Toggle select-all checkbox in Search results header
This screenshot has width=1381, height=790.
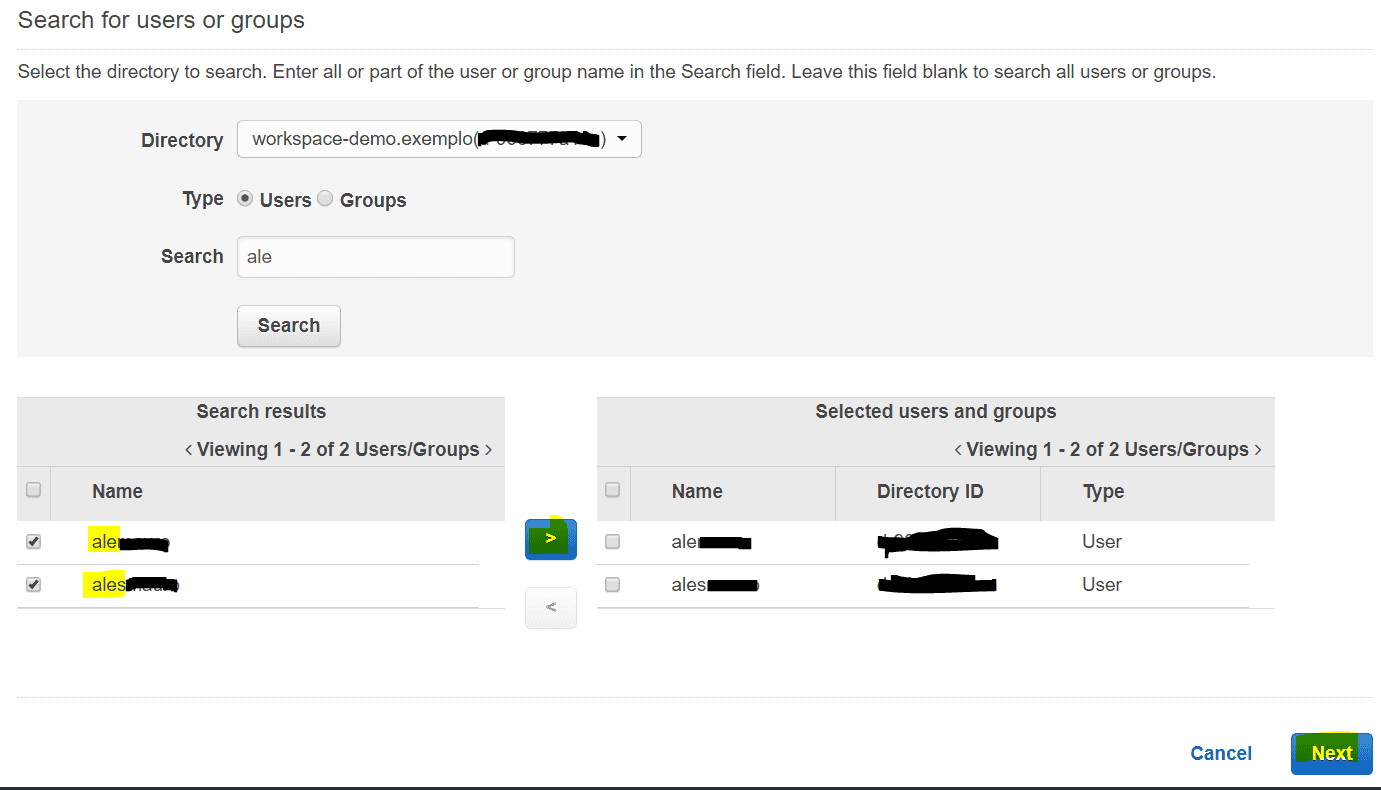click(33, 490)
